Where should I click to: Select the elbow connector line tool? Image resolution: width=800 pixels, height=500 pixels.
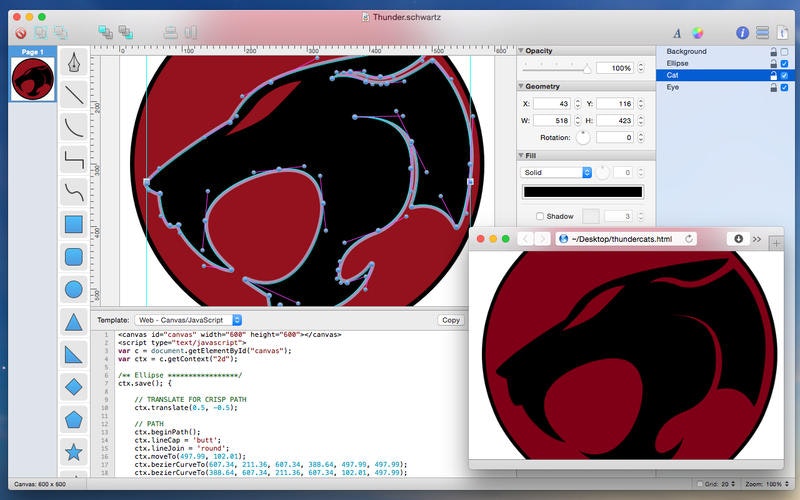(74, 160)
